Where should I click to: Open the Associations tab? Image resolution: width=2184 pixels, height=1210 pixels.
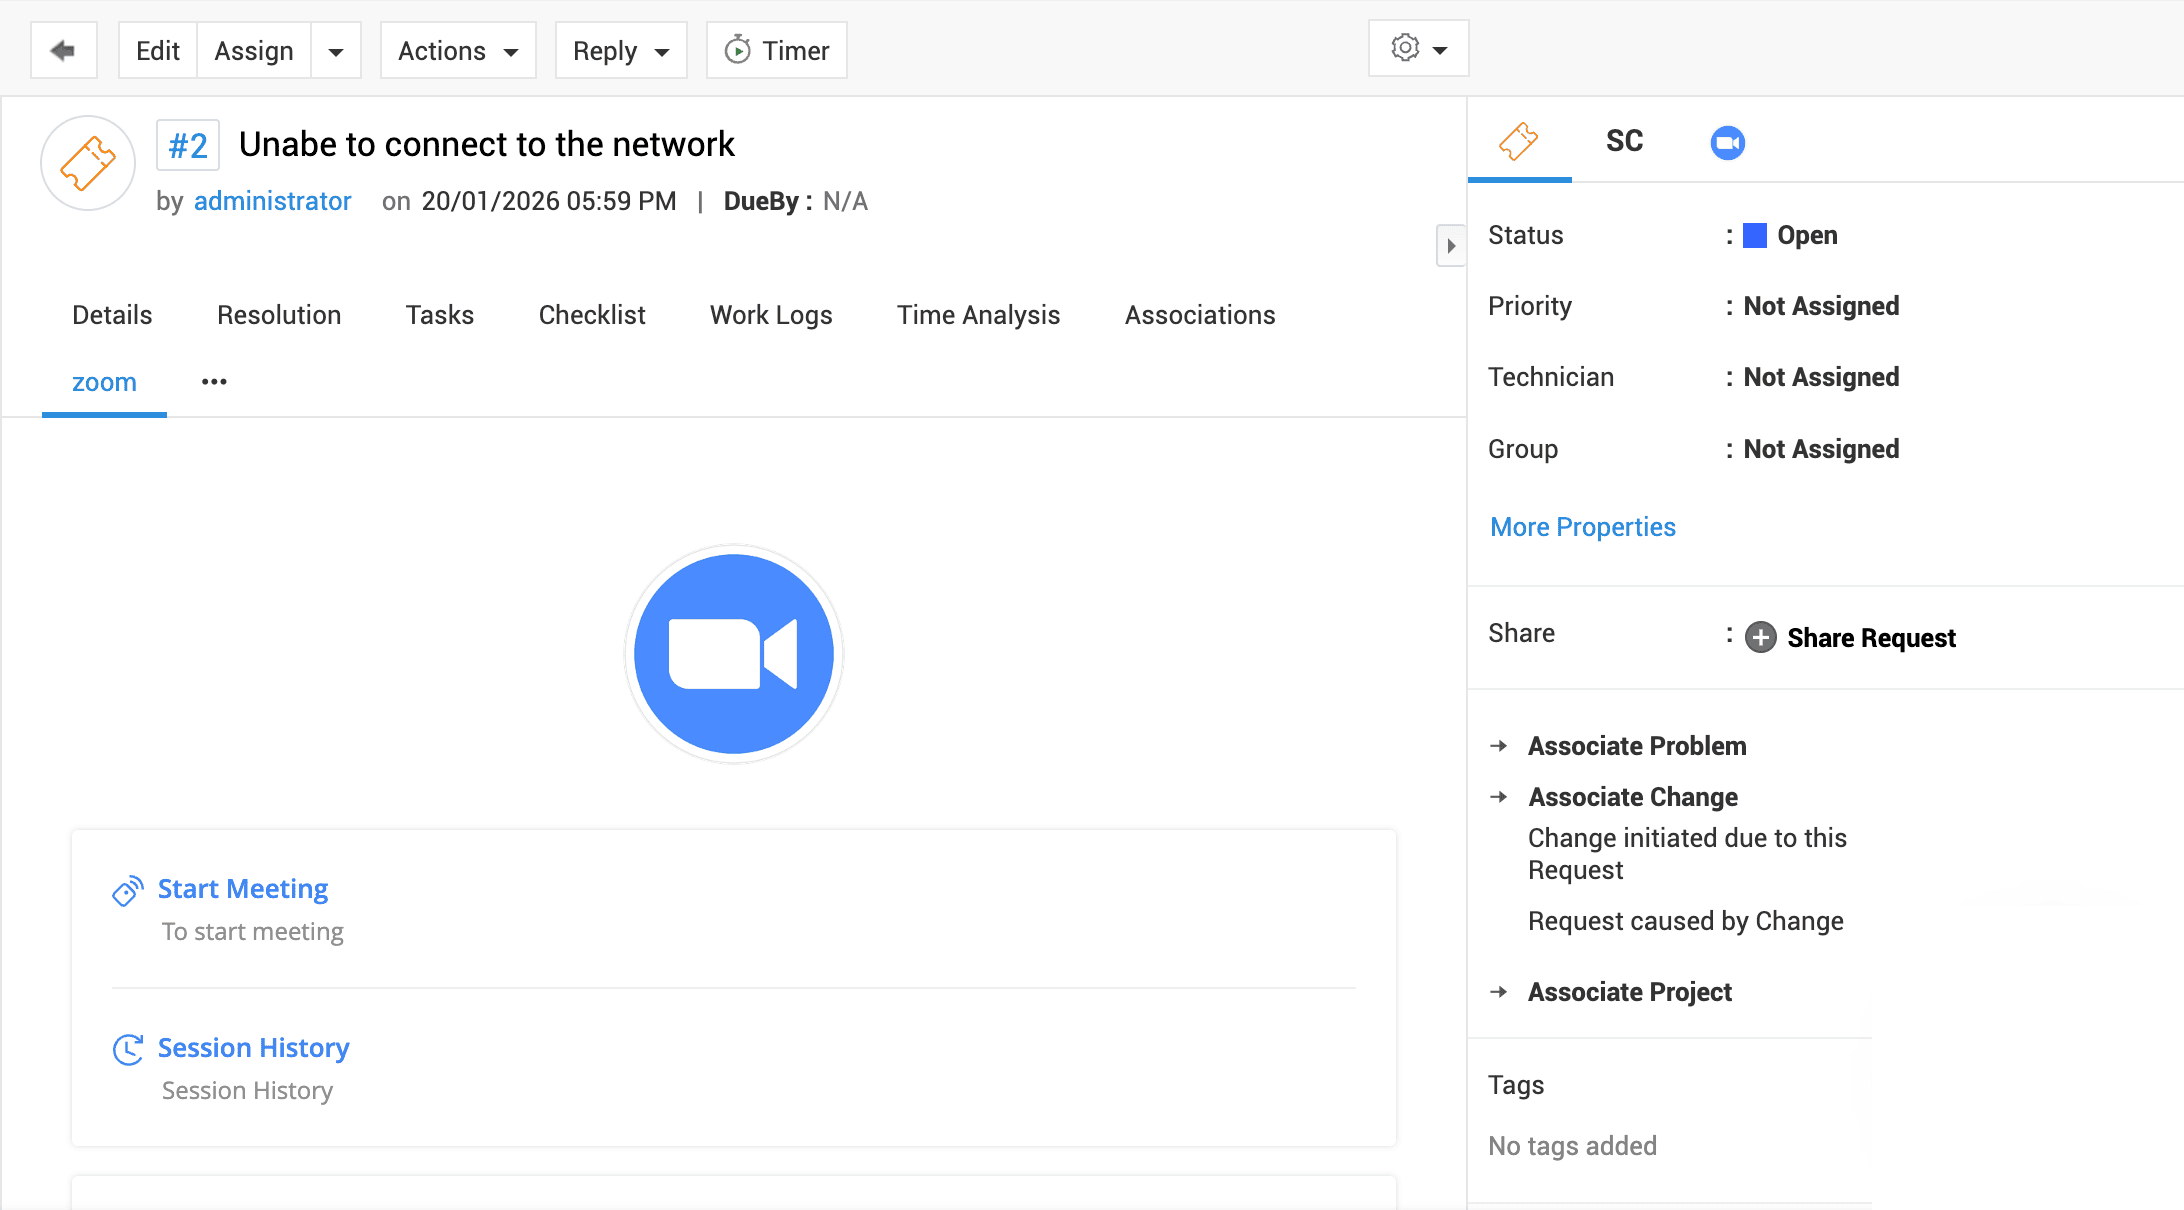(1200, 315)
